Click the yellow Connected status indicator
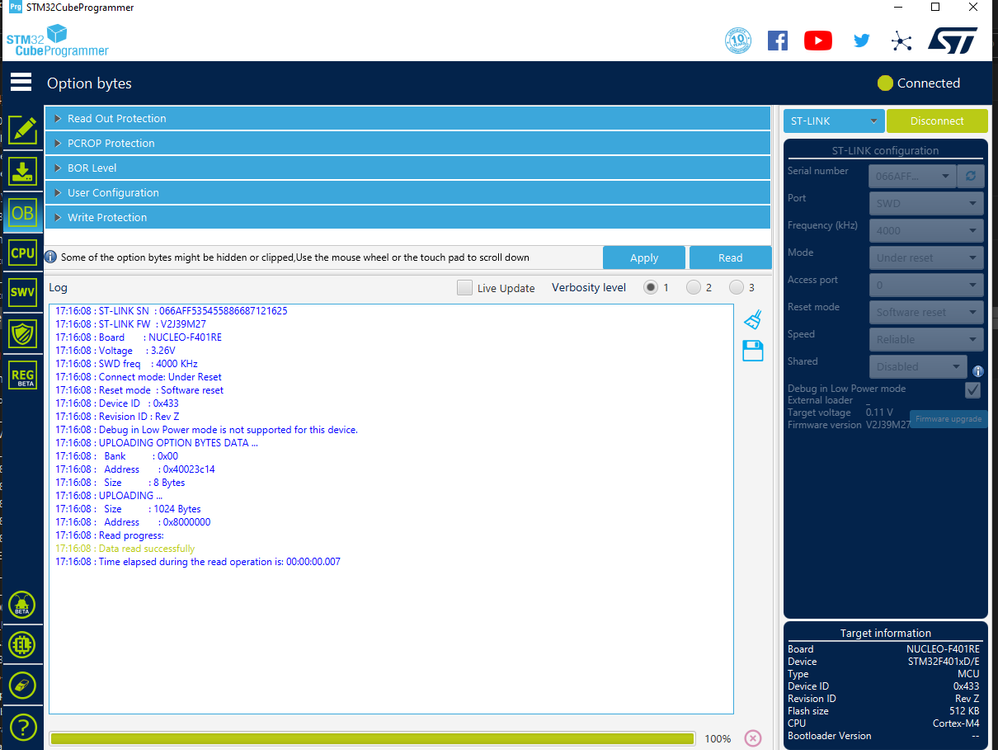Viewport: 998px width, 750px height. click(x=885, y=83)
